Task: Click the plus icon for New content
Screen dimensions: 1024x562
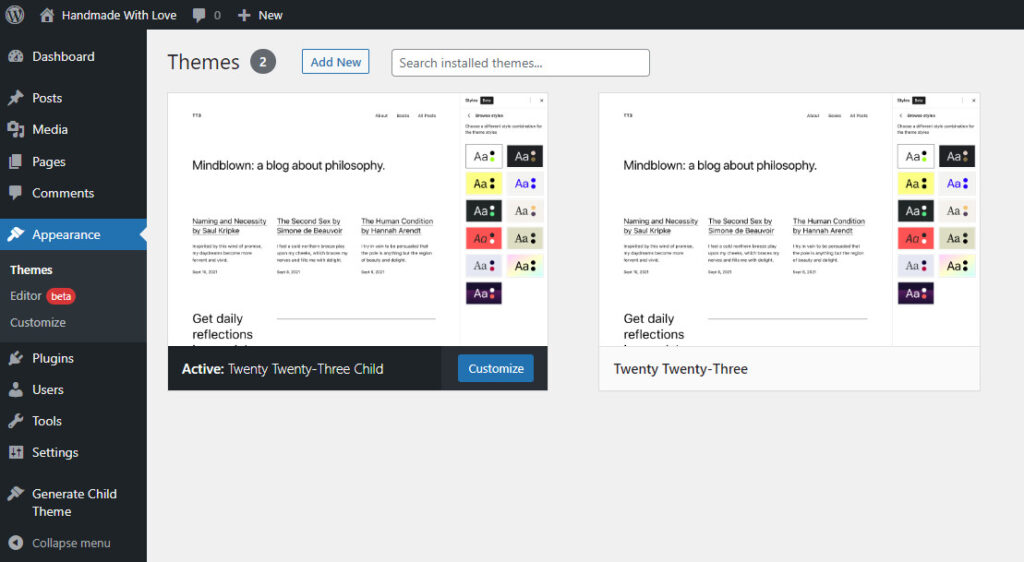Action: pos(244,15)
